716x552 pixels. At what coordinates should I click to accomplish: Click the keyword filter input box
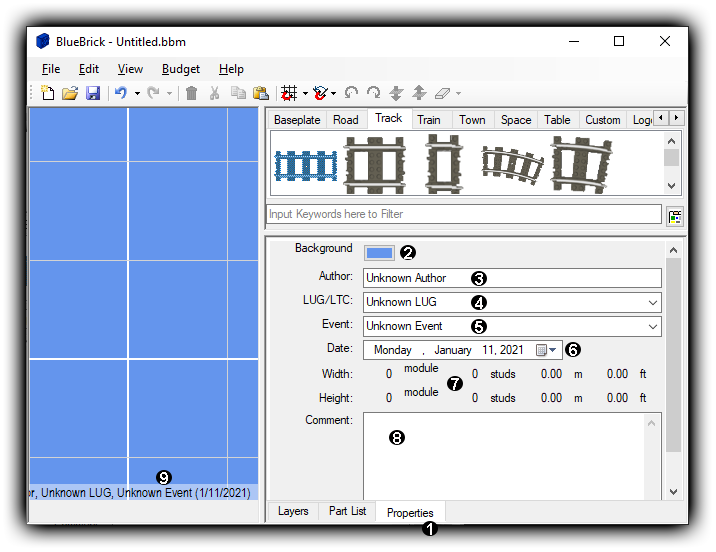click(x=464, y=214)
